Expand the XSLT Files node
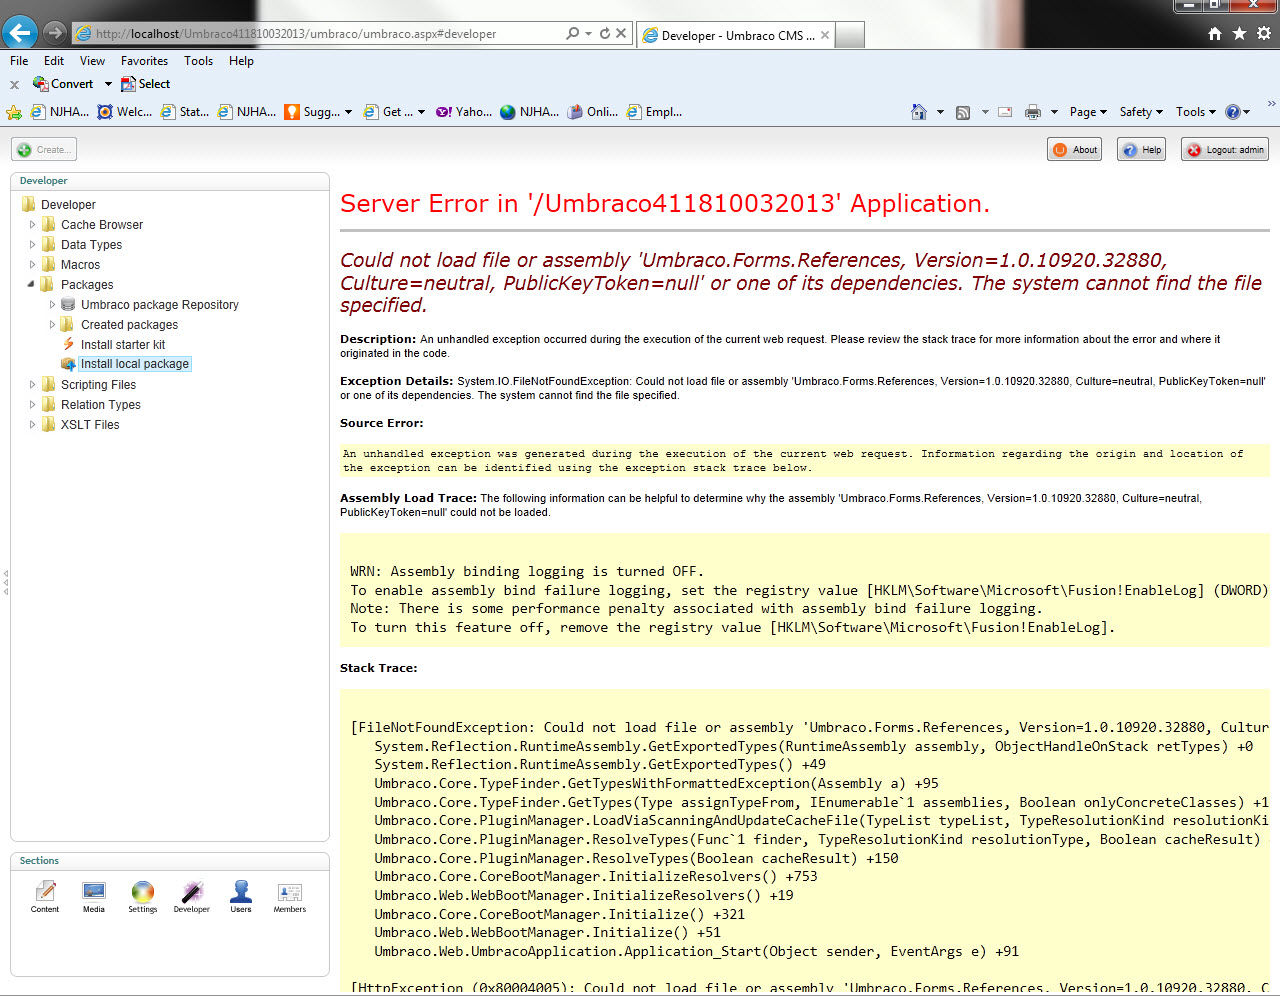This screenshot has height=997, width=1280. click(x=32, y=425)
